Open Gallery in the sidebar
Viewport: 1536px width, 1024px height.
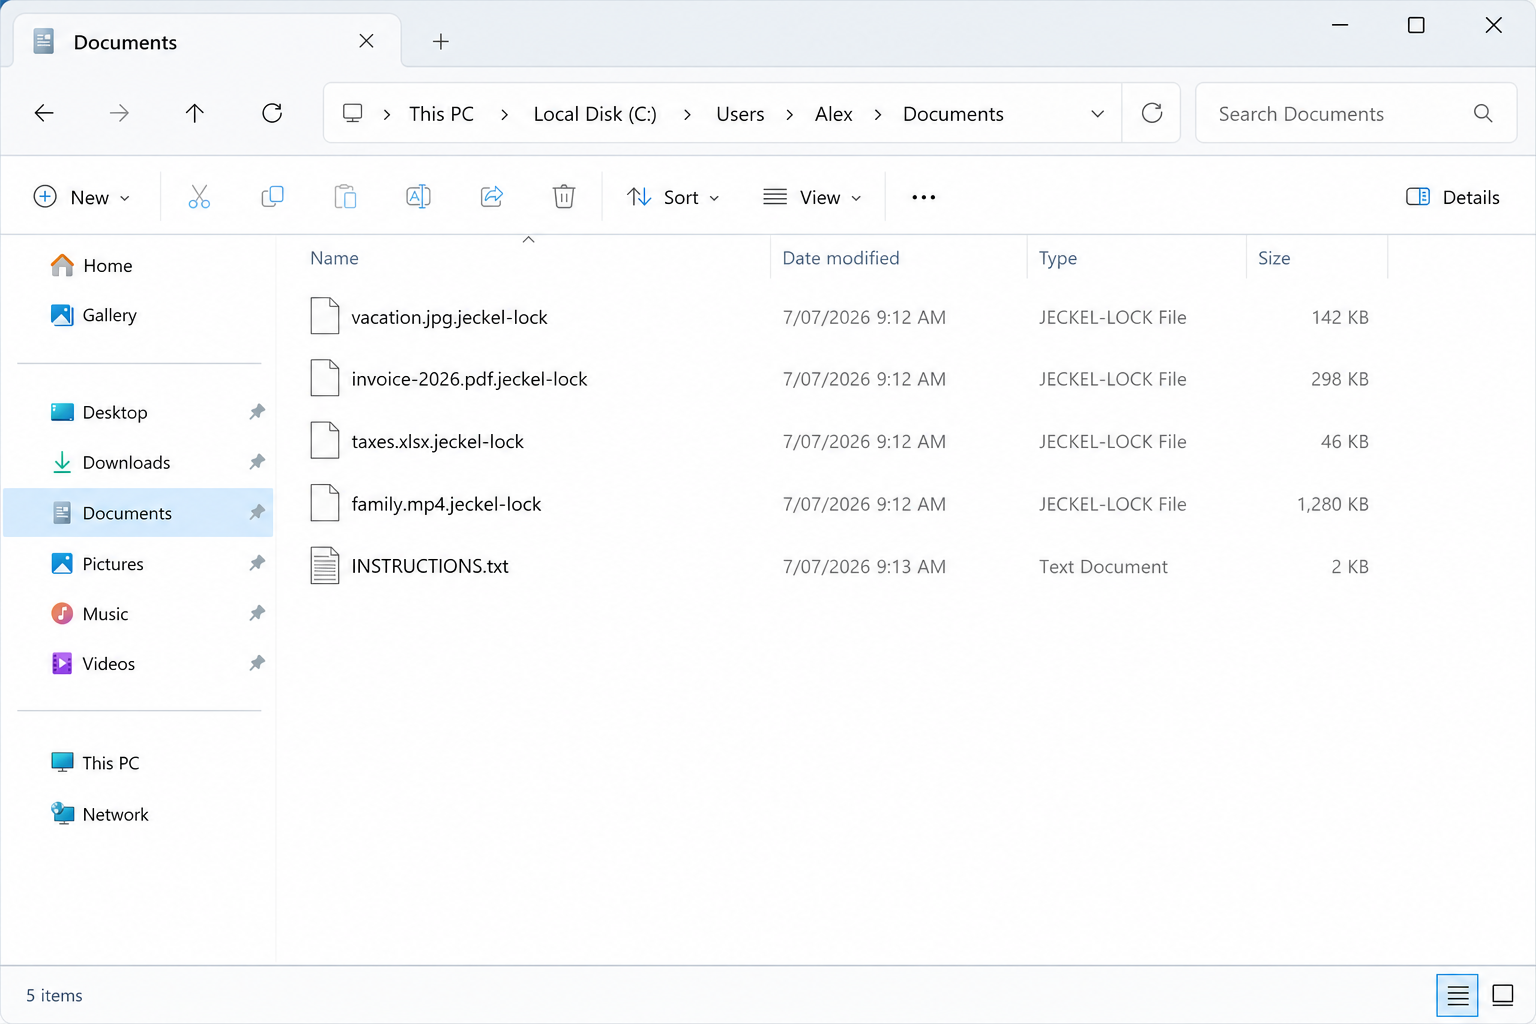[93, 315]
